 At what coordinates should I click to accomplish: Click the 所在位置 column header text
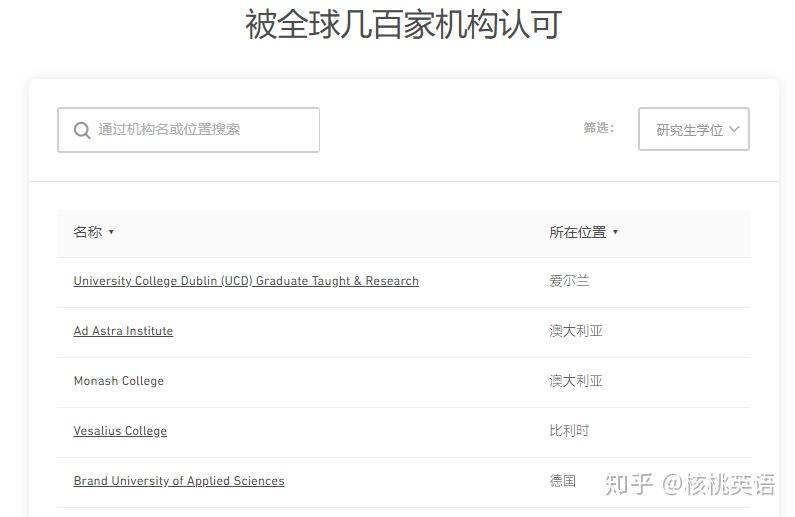tap(577, 232)
